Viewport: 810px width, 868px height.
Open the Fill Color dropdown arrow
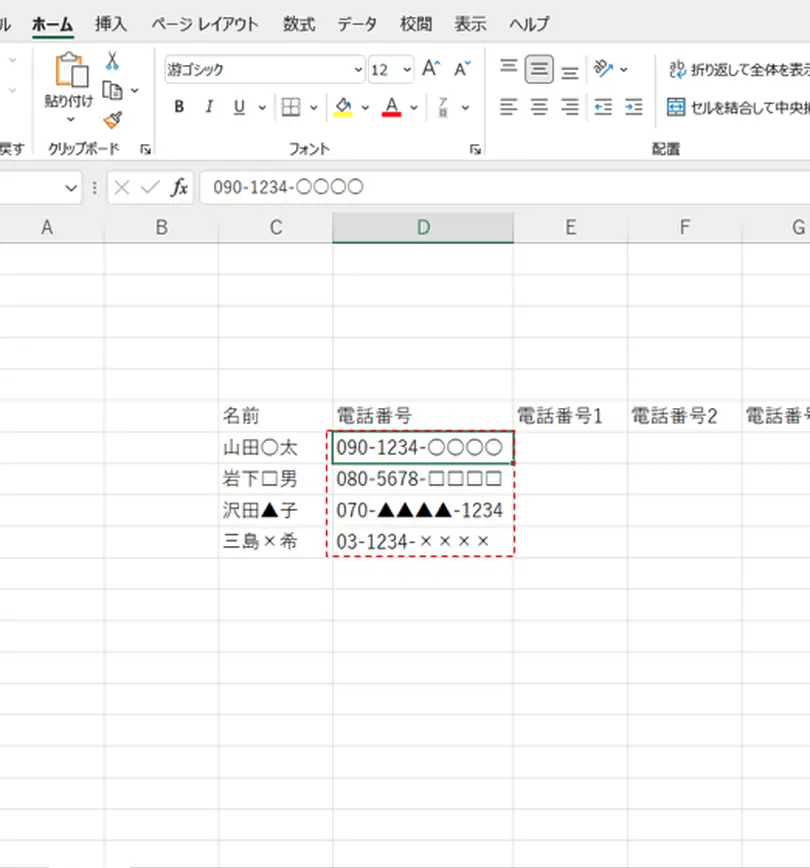(364, 107)
